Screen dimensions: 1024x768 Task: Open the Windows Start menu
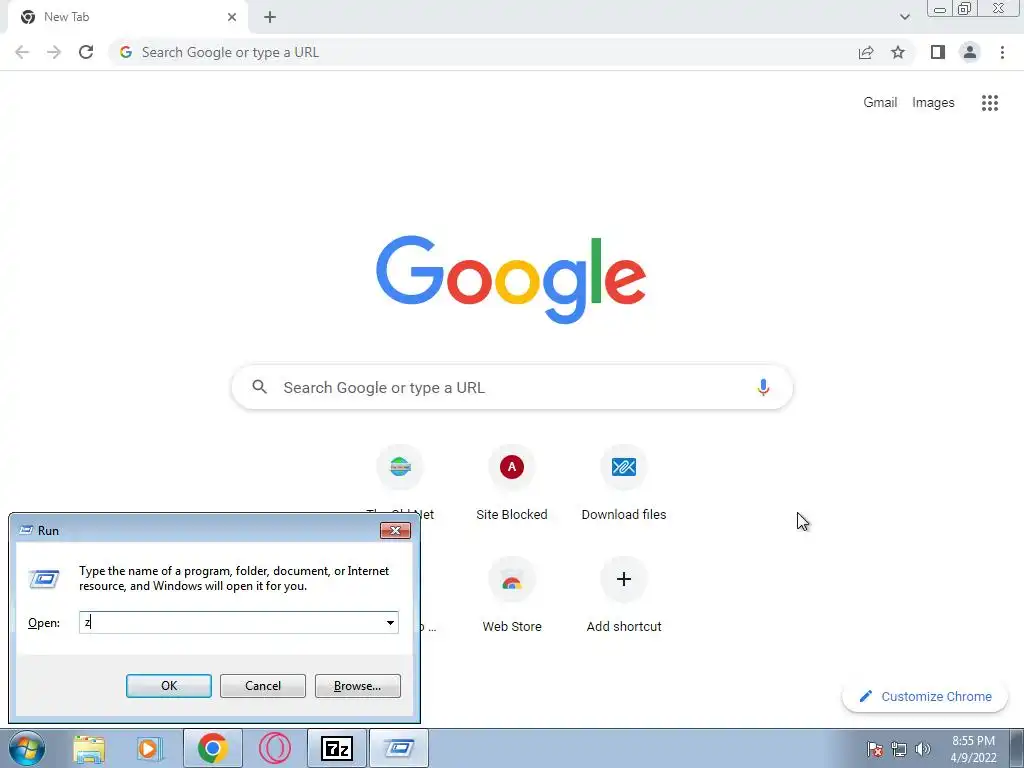click(x=27, y=748)
